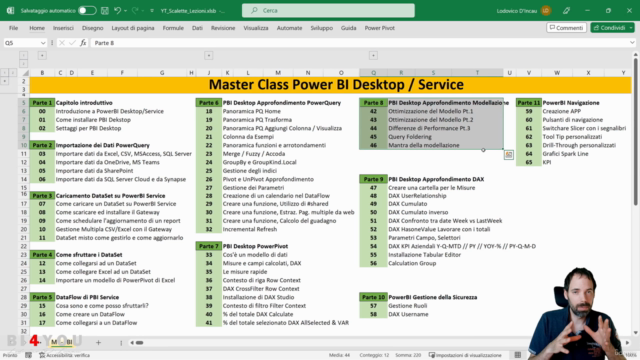Image resolution: width=640 pixels, height=360 pixels.
Task: Open the File menu
Action: click(x=13, y=28)
